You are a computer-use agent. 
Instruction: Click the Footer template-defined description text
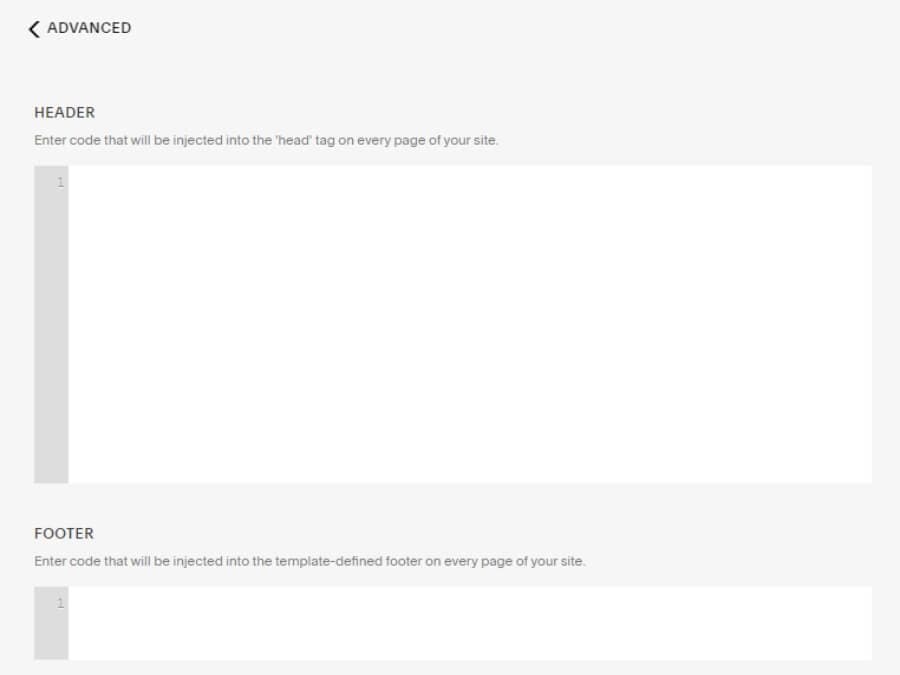point(309,562)
